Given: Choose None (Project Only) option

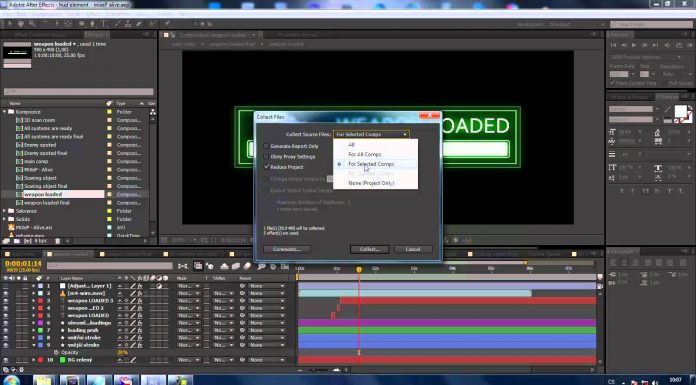Looking at the screenshot, I should point(371,183).
